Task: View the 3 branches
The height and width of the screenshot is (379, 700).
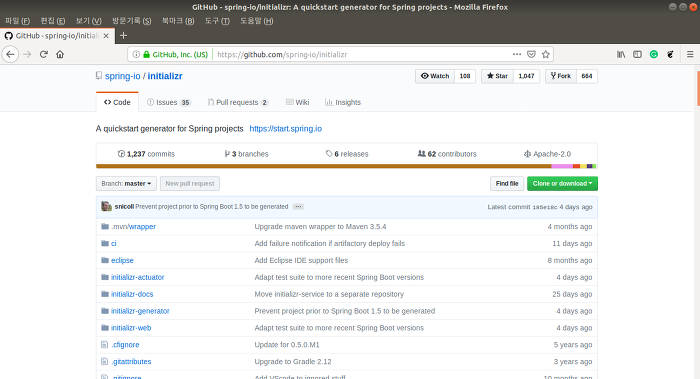Action: (x=246, y=154)
